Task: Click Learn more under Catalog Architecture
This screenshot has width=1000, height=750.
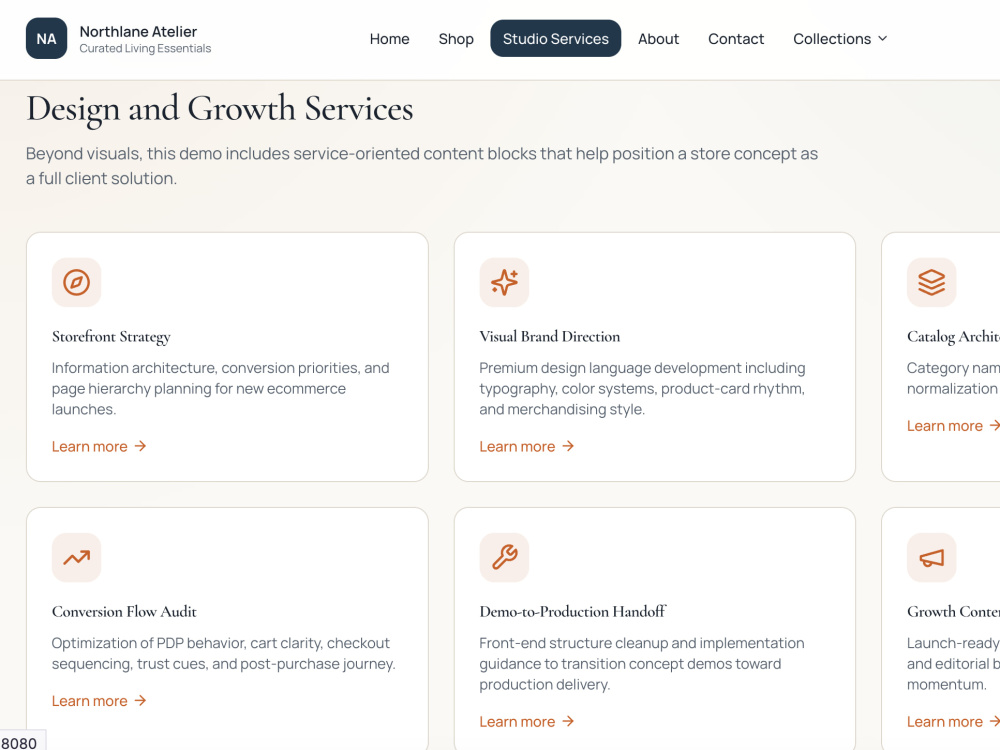Action: tap(953, 426)
